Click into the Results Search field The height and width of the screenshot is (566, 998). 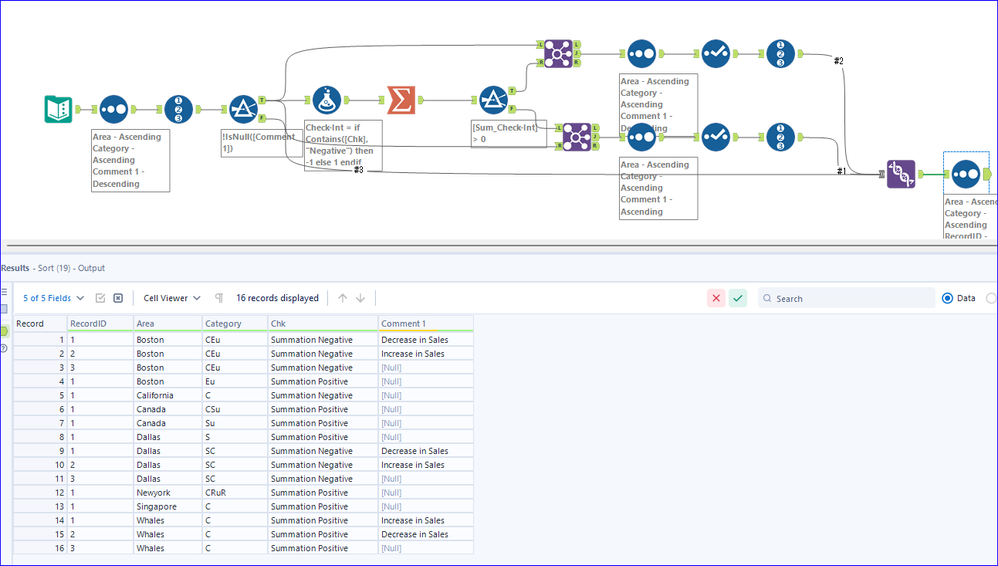847,298
